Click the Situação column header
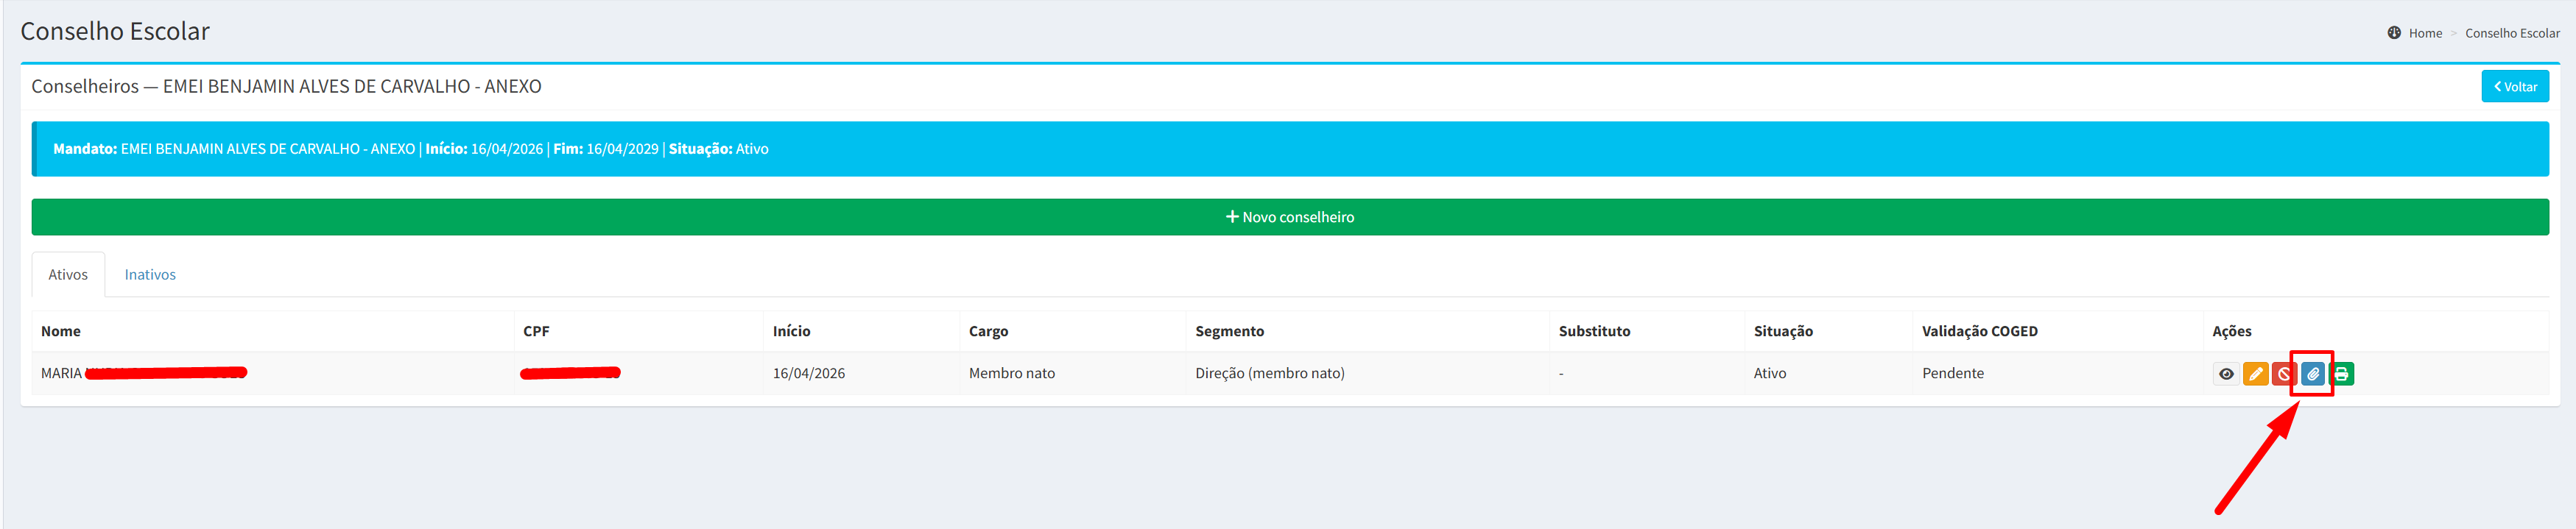This screenshot has width=2576, height=529. tap(1782, 331)
